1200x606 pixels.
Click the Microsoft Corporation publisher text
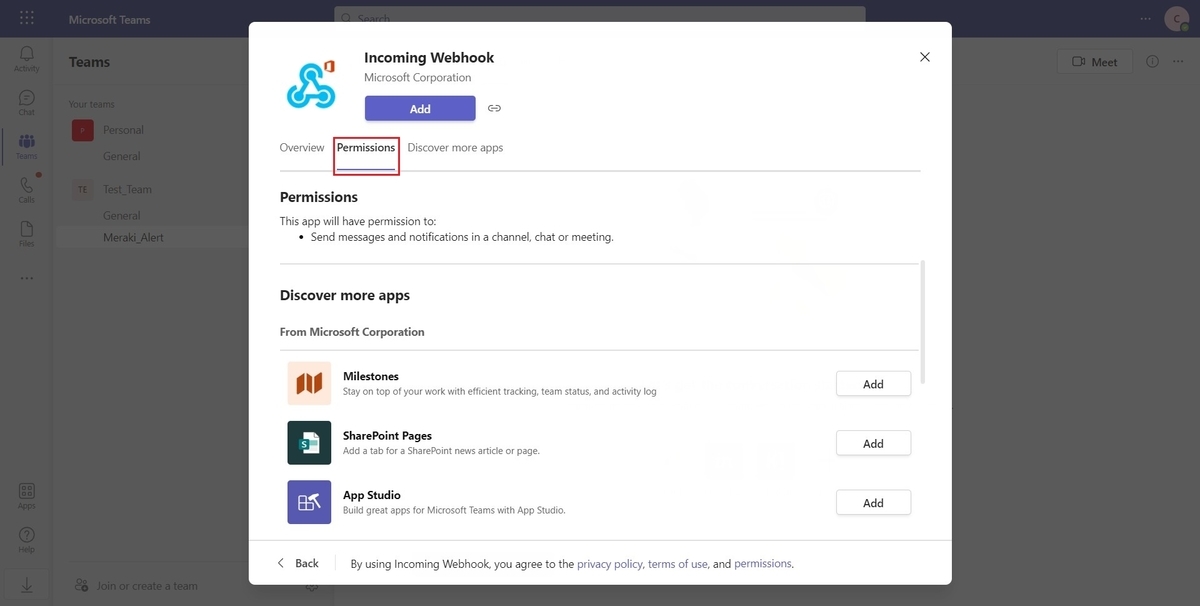(417, 77)
